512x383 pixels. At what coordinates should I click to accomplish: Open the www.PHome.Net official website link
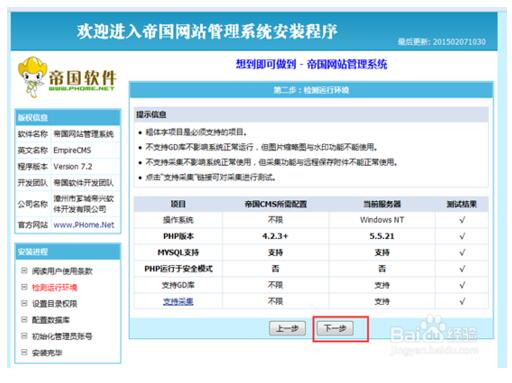click(84, 225)
